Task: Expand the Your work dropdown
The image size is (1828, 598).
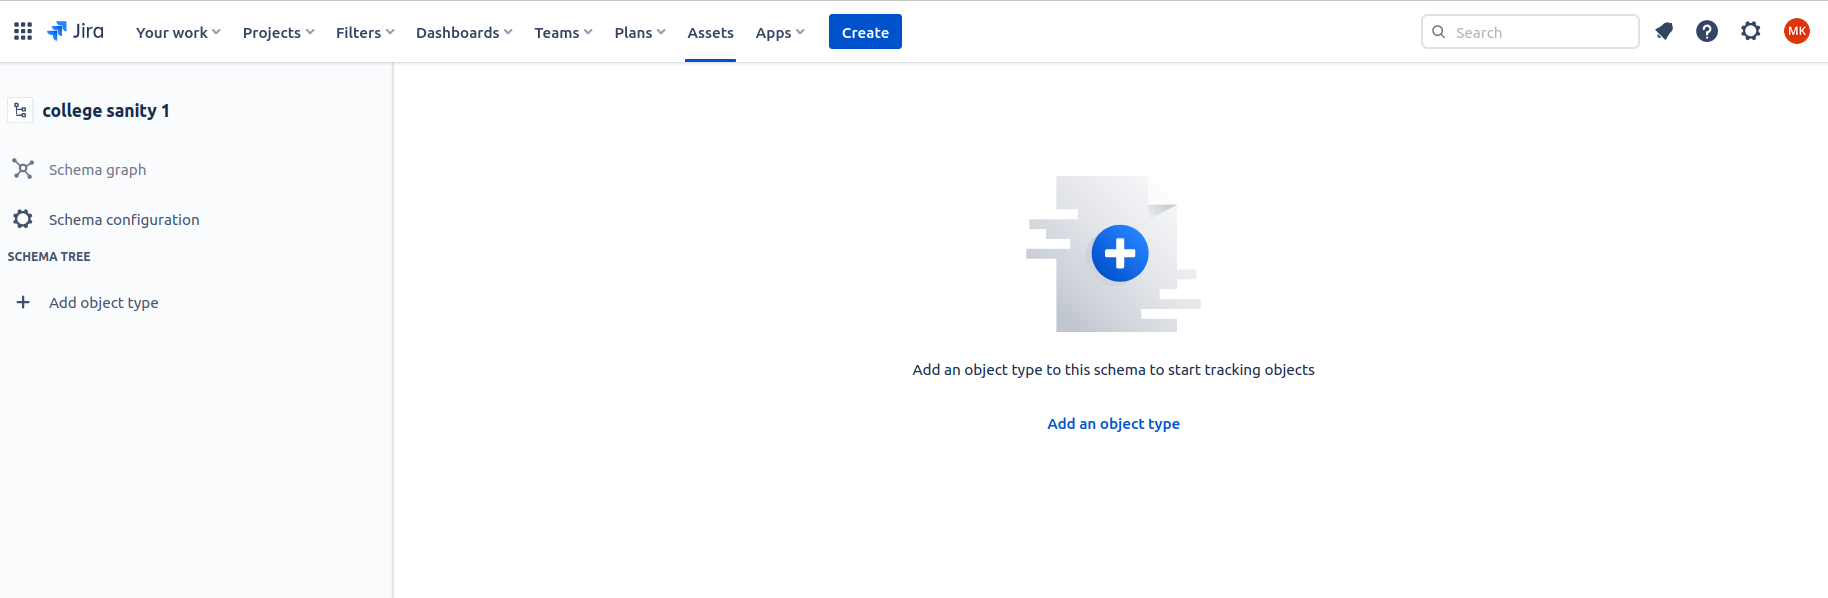Action: [x=178, y=32]
